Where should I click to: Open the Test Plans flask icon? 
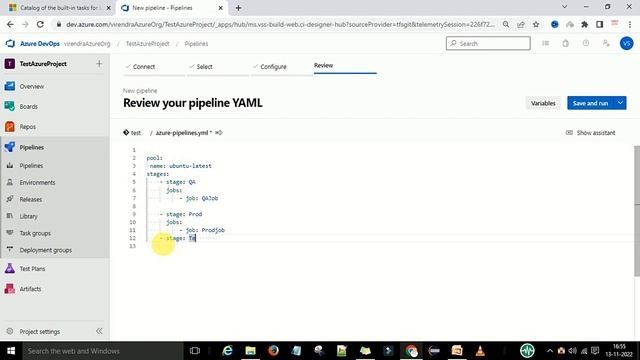point(10,268)
